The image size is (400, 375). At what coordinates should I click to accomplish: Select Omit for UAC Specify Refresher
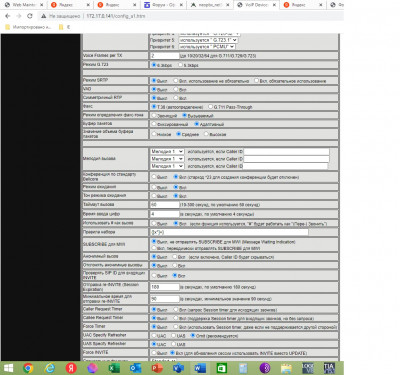click(x=193, y=335)
